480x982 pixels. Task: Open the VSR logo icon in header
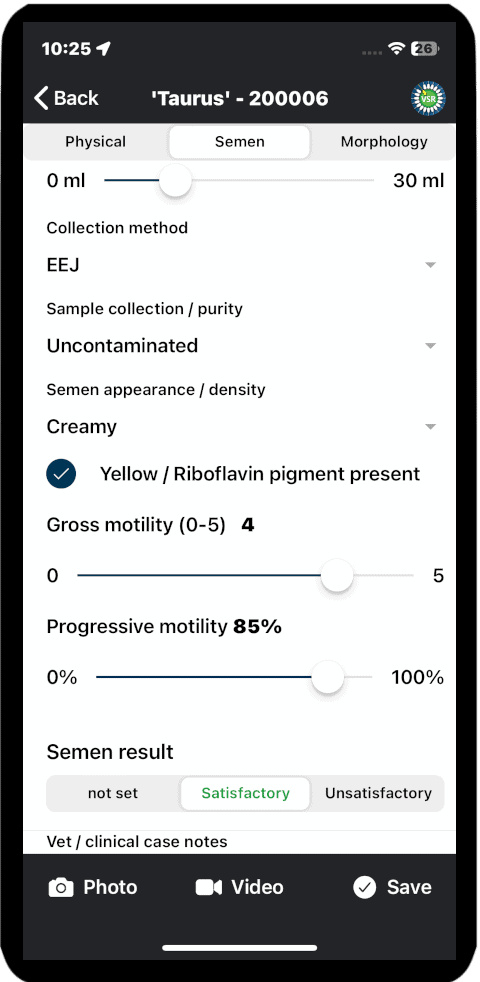[x=429, y=98]
